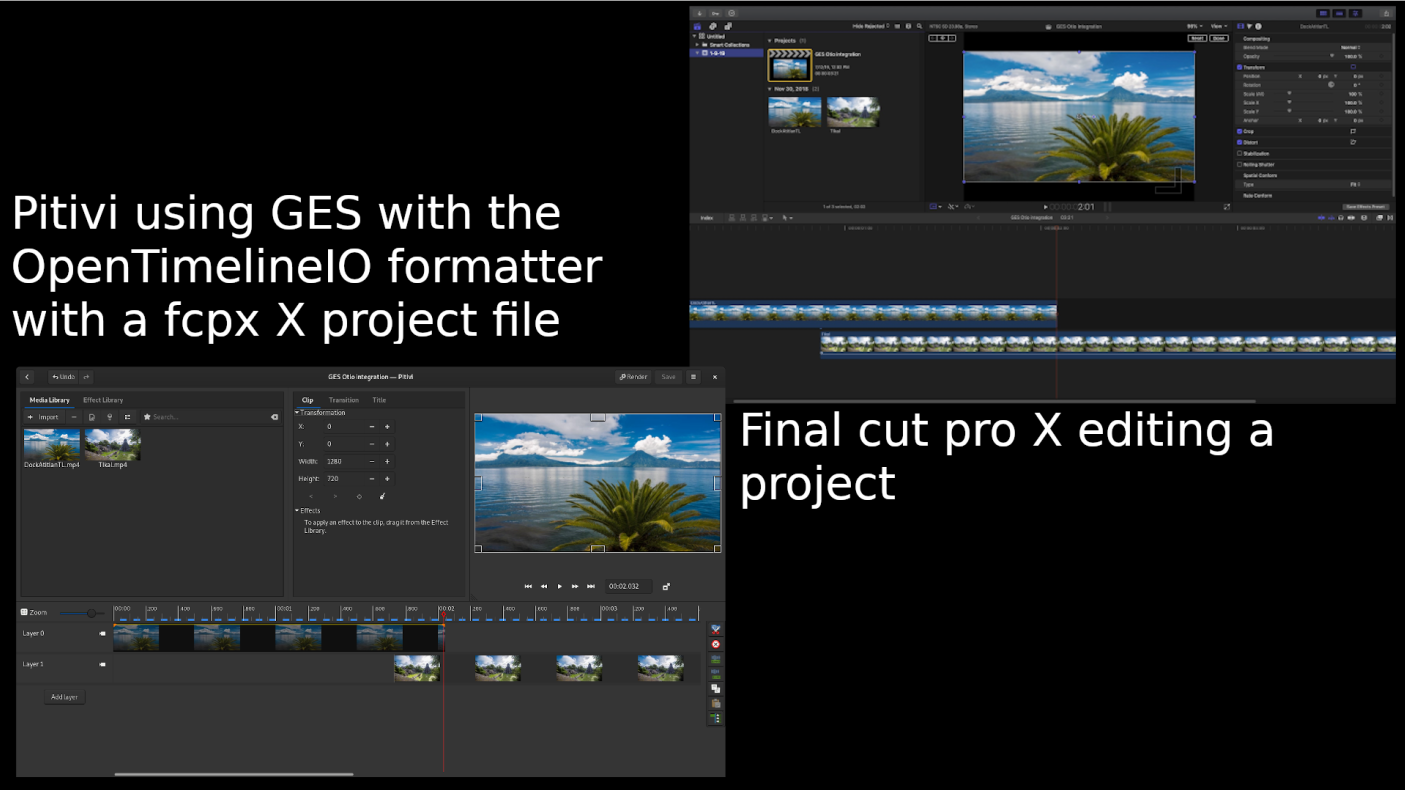Open the Title tab
This screenshot has height=790, width=1405.
click(x=379, y=400)
